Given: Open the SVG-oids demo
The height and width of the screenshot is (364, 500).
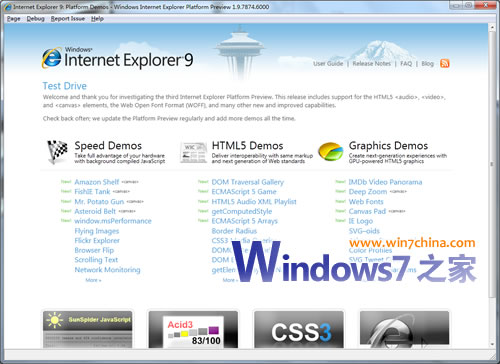Looking at the screenshot, I should pyautogui.click(x=364, y=231).
